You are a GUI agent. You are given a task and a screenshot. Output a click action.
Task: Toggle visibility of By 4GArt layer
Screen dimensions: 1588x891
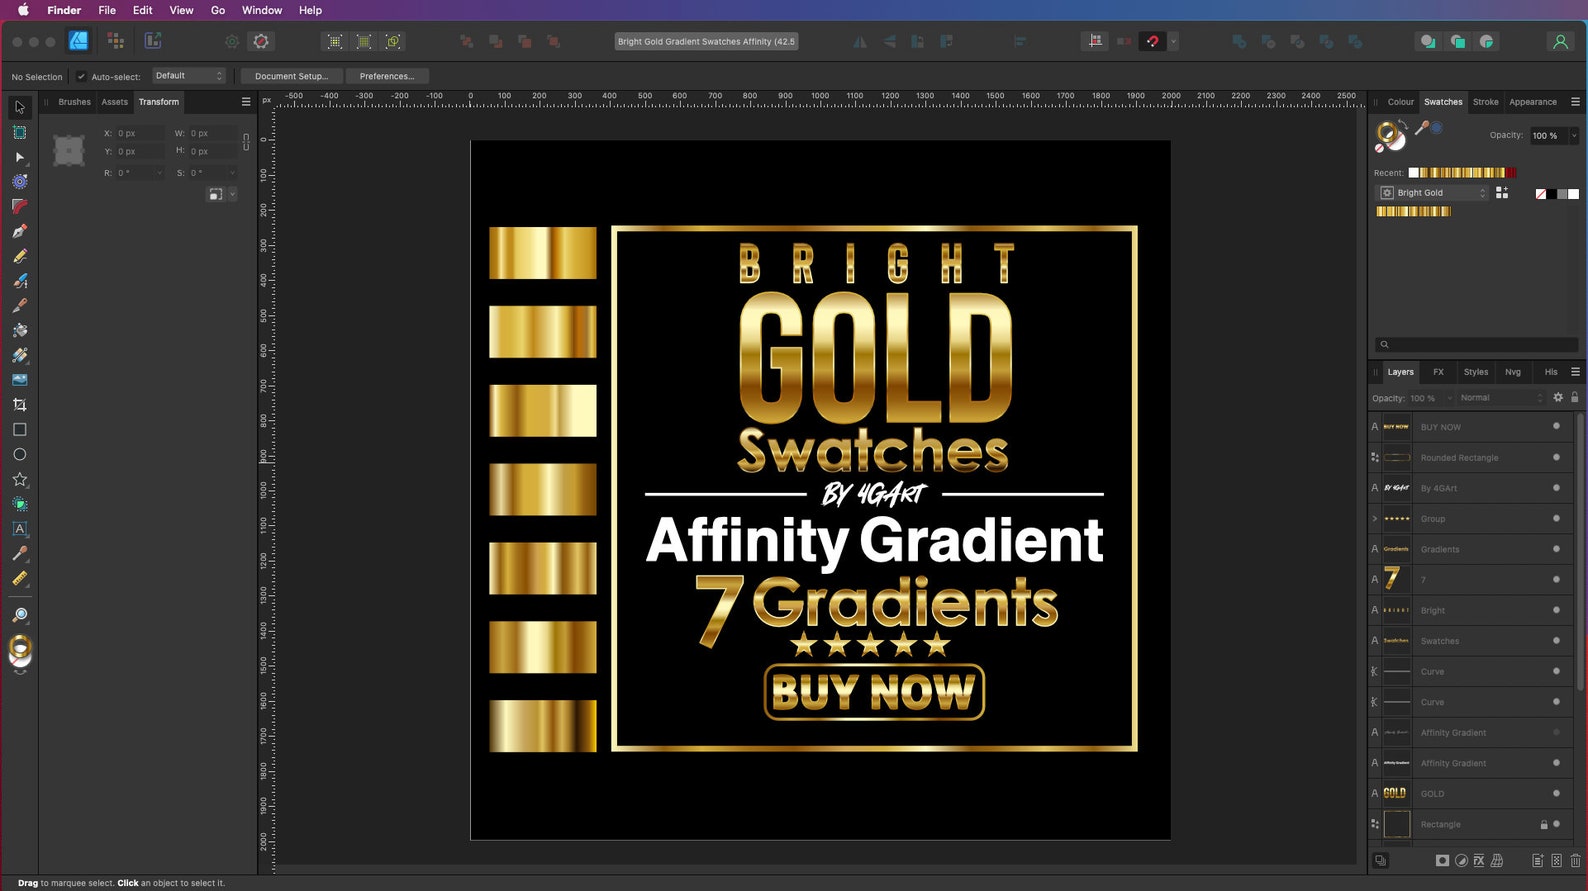coord(1556,487)
